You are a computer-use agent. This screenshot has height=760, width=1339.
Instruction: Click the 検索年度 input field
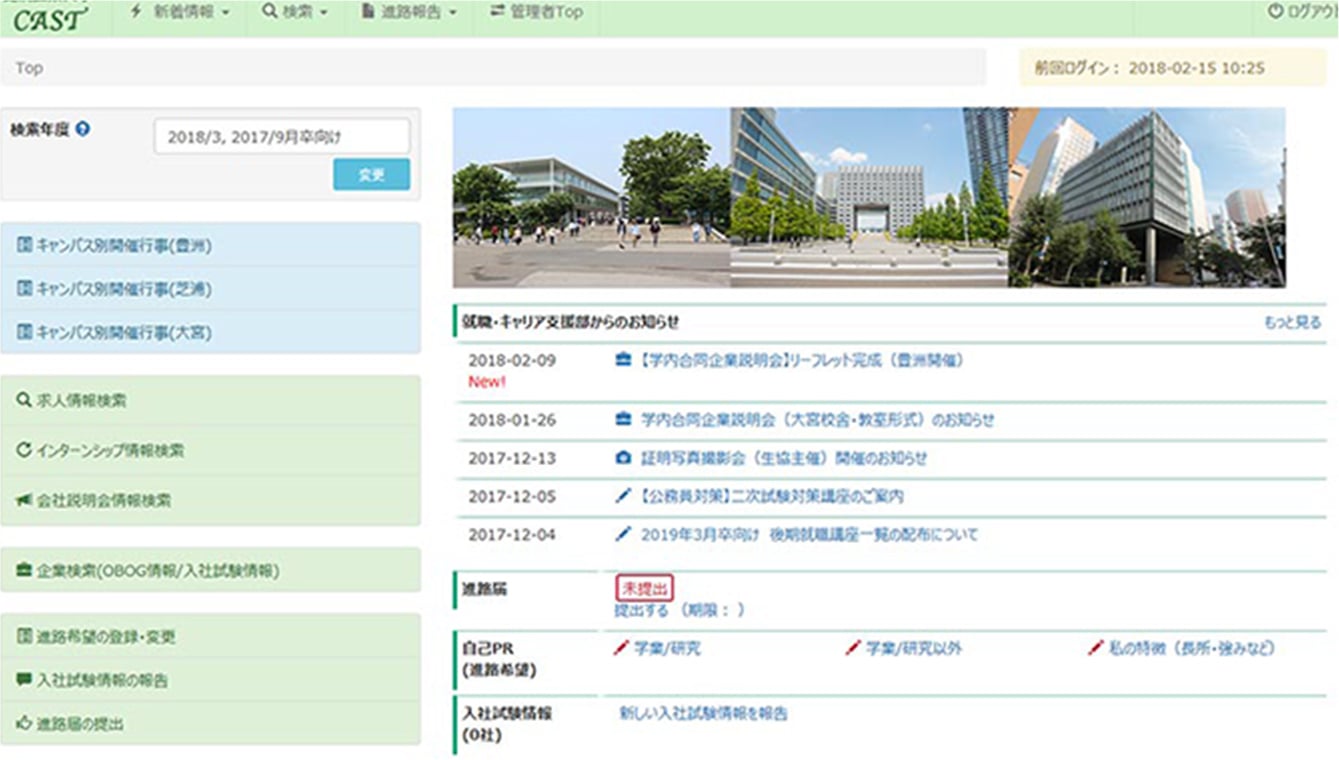pos(281,137)
